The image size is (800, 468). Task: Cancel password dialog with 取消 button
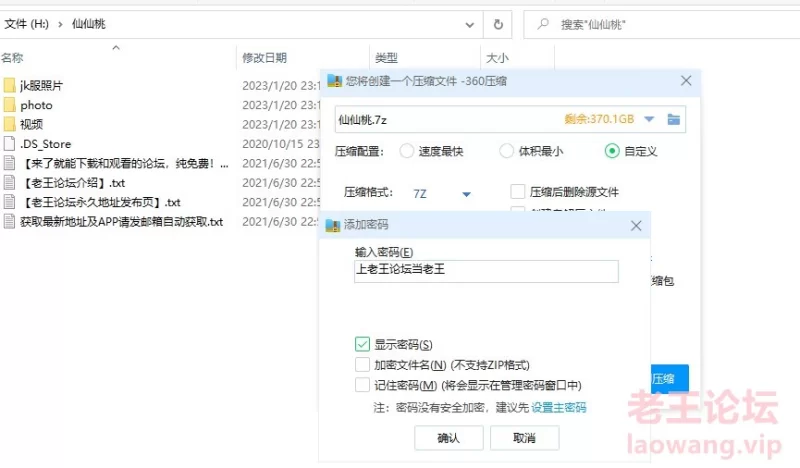point(524,438)
